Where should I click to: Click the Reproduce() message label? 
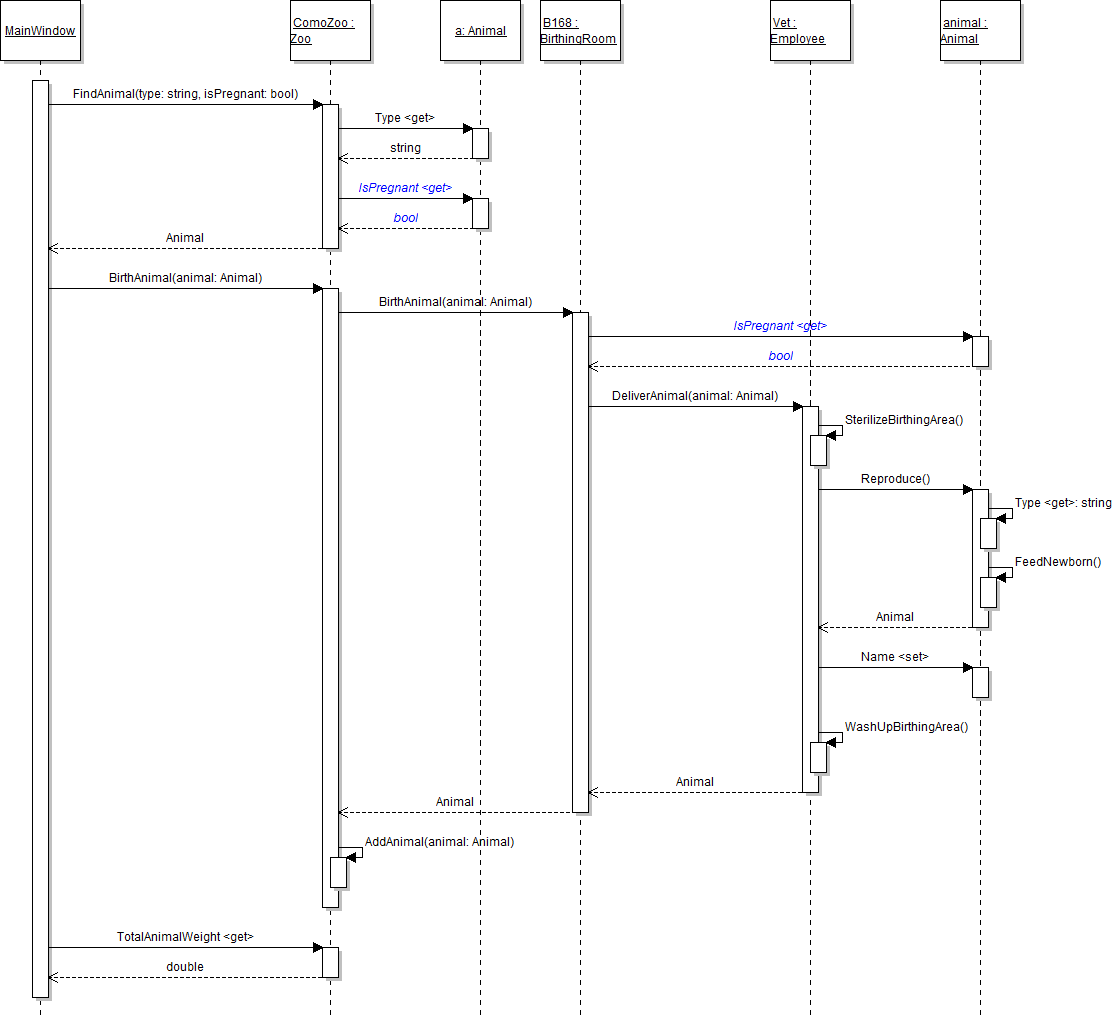[895, 480]
